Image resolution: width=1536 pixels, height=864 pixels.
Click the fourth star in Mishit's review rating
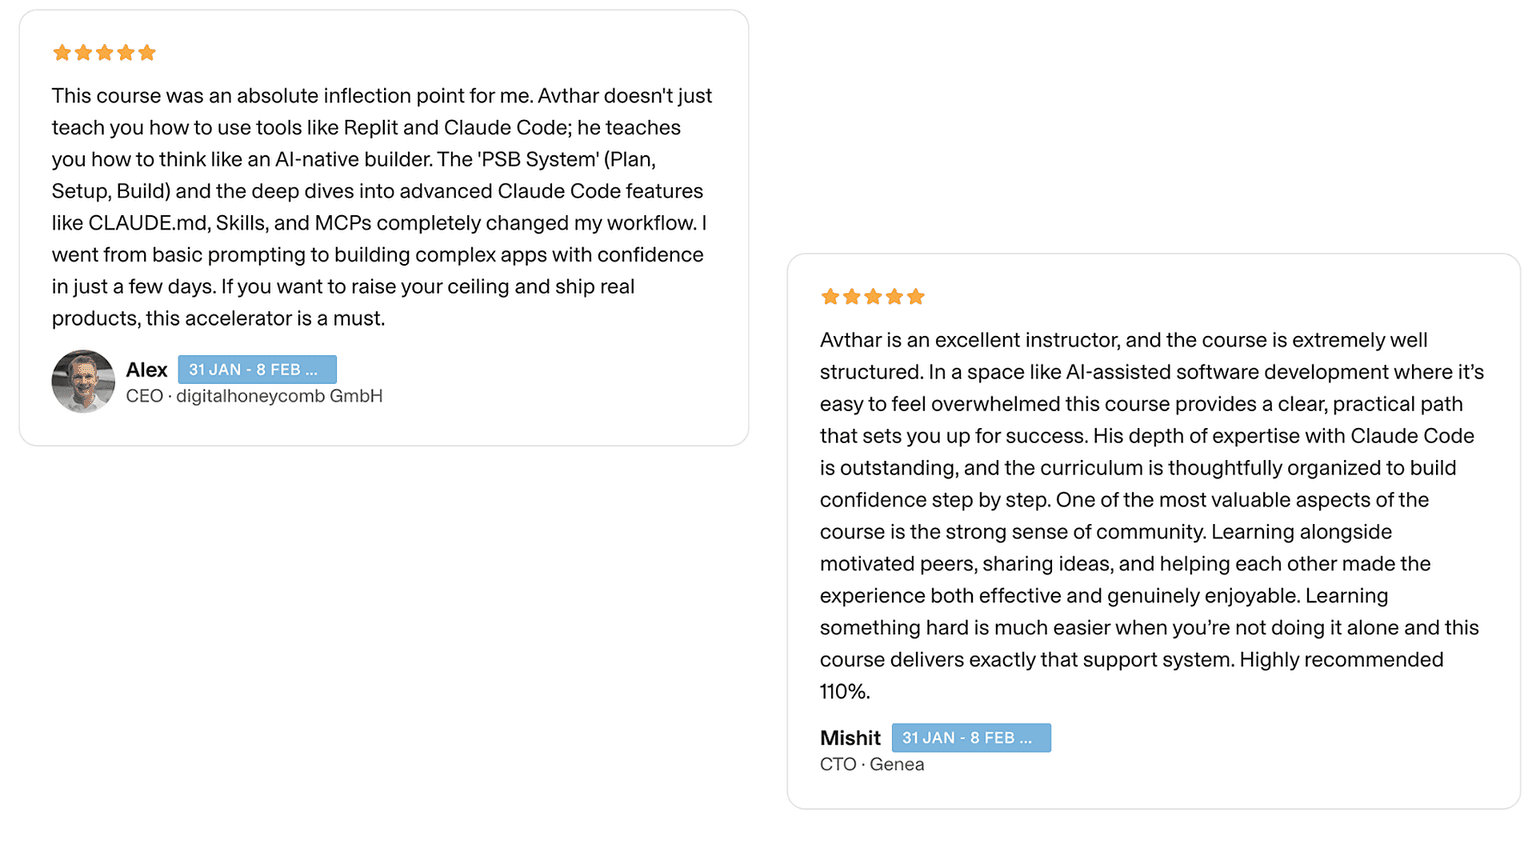pyautogui.click(x=894, y=297)
